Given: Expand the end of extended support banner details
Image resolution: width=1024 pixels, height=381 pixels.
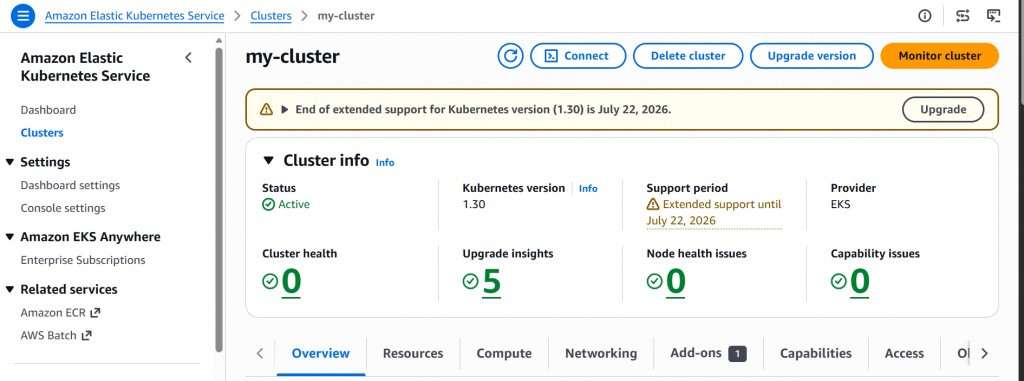Looking at the screenshot, I should 285,109.
